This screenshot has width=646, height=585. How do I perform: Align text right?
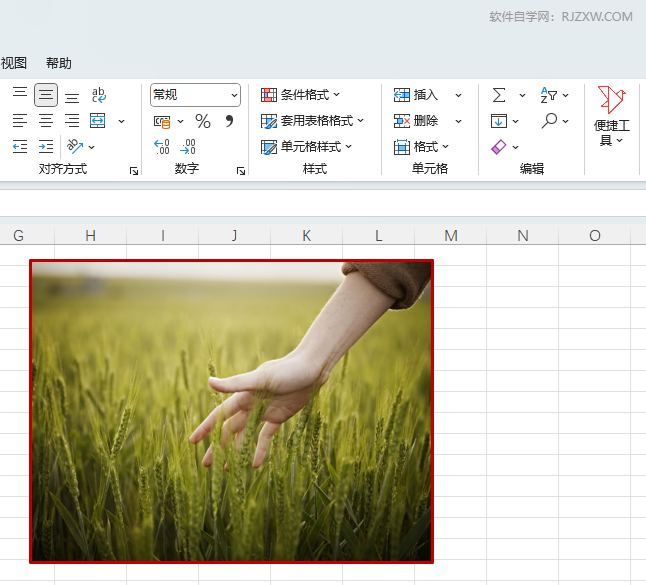click(x=72, y=121)
